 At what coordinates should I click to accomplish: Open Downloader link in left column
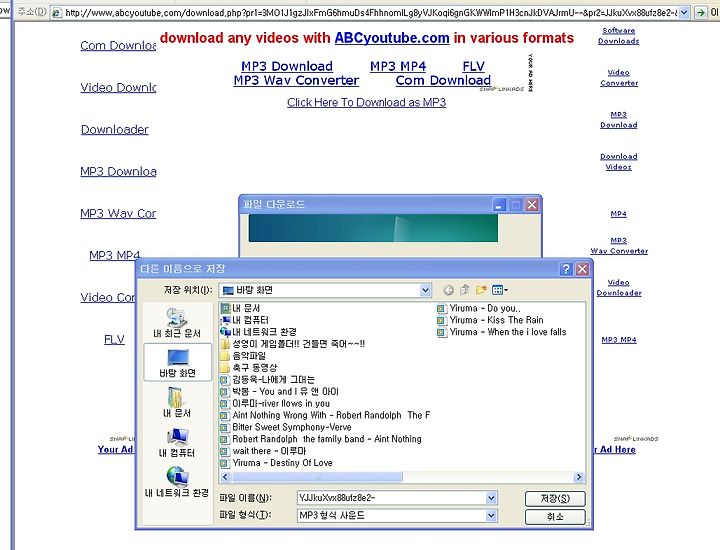point(115,129)
